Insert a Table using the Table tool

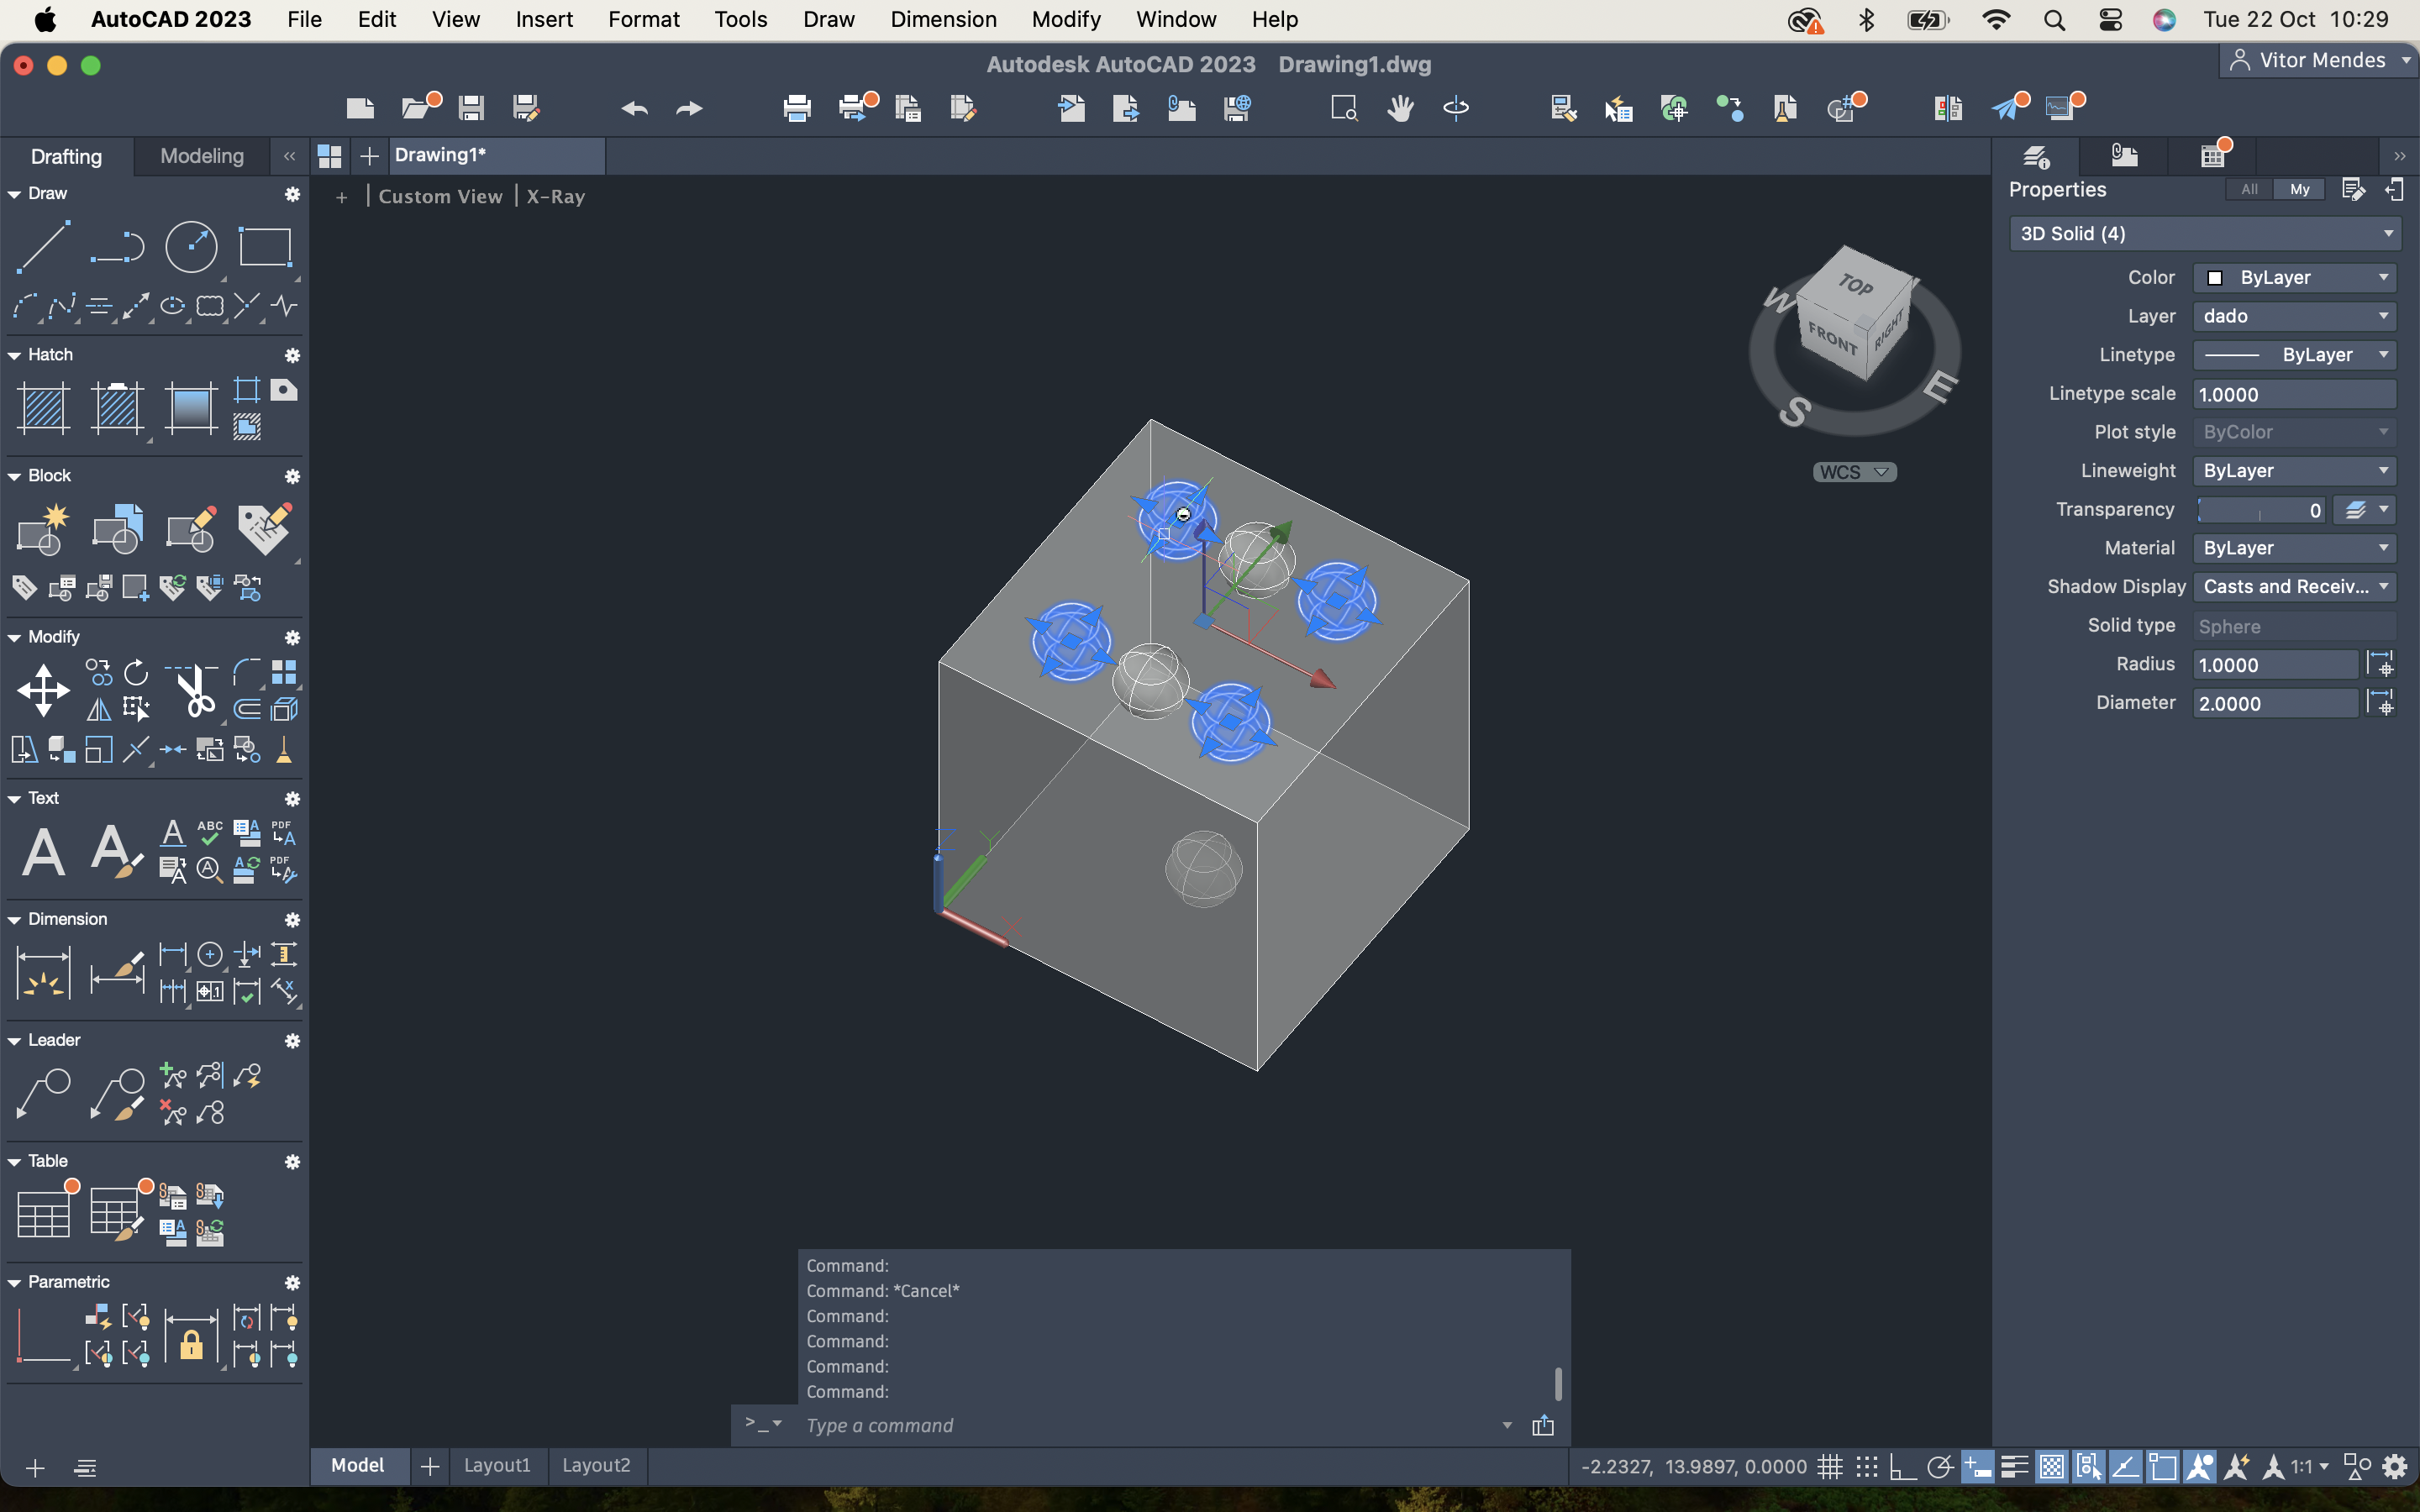[43, 1213]
